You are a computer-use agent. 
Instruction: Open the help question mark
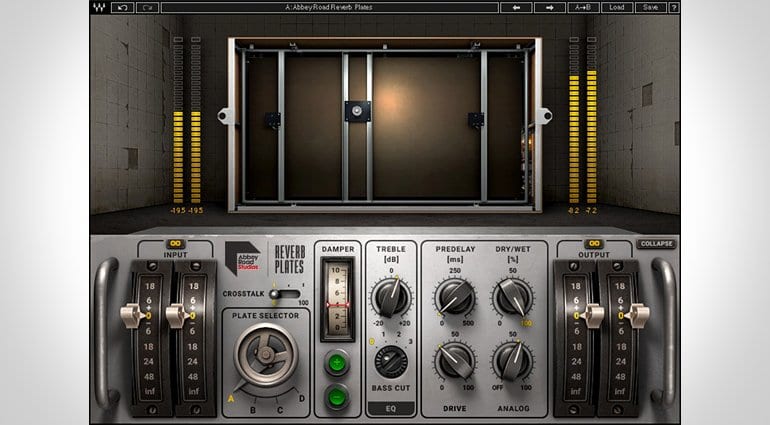pos(674,7)
